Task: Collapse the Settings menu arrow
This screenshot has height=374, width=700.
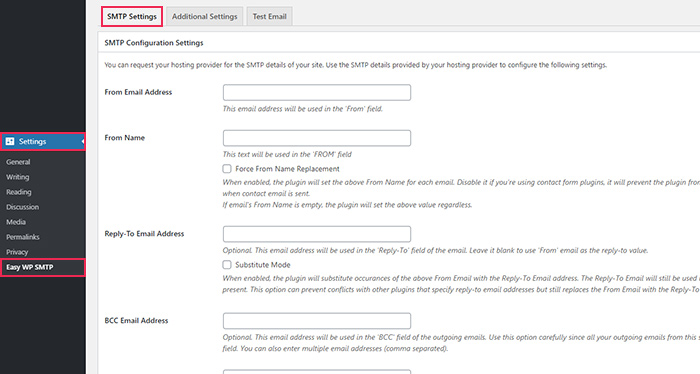Action: pyautogui.click(x=83, y=141)
